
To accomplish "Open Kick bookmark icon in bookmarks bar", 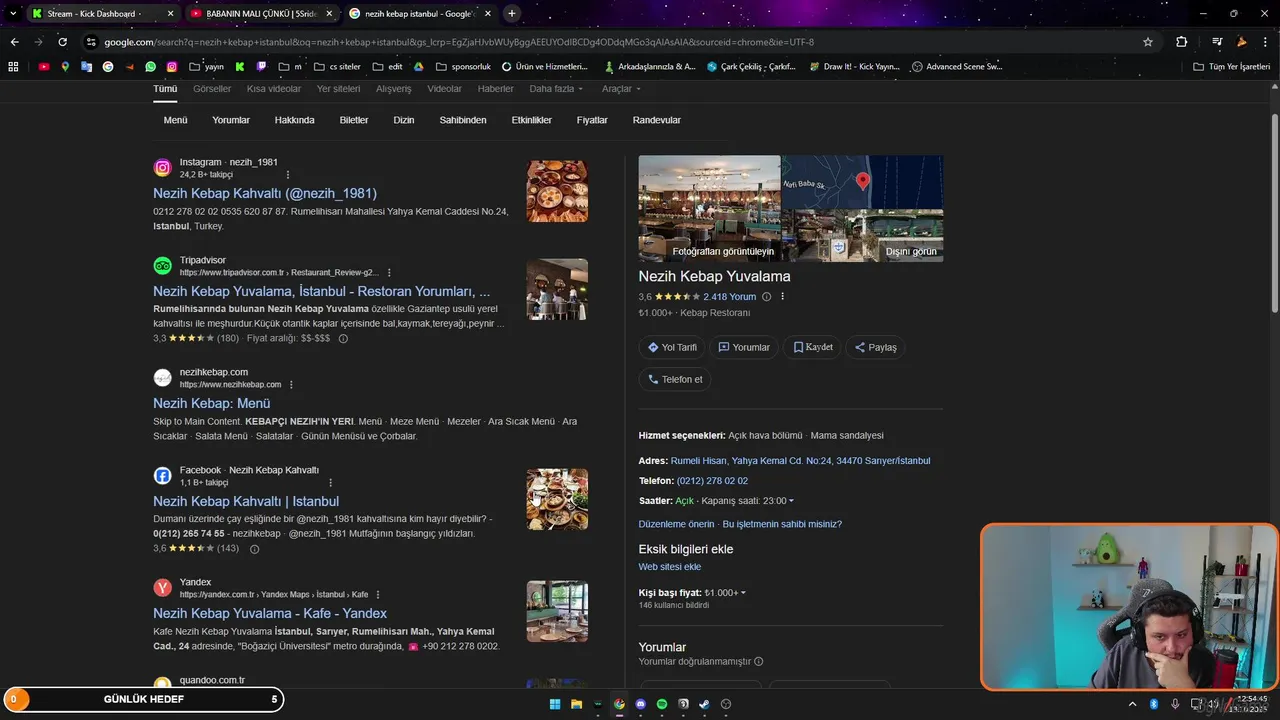I will pos(240,67).
